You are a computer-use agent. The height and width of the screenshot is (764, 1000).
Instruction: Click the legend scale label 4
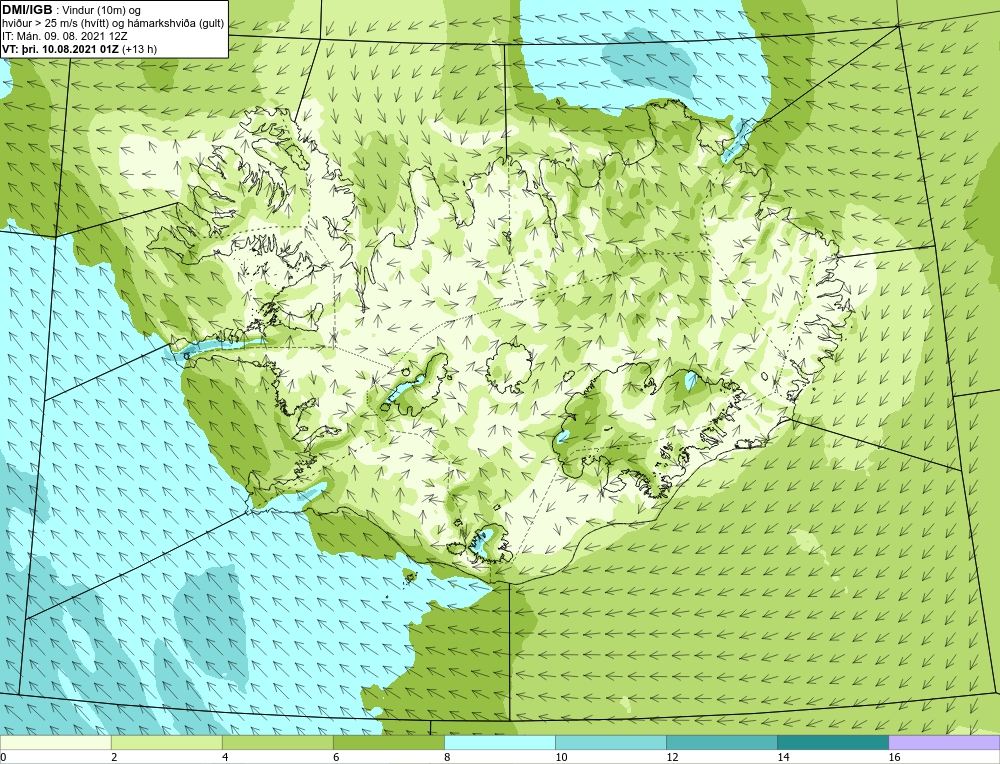click(225, 757)
